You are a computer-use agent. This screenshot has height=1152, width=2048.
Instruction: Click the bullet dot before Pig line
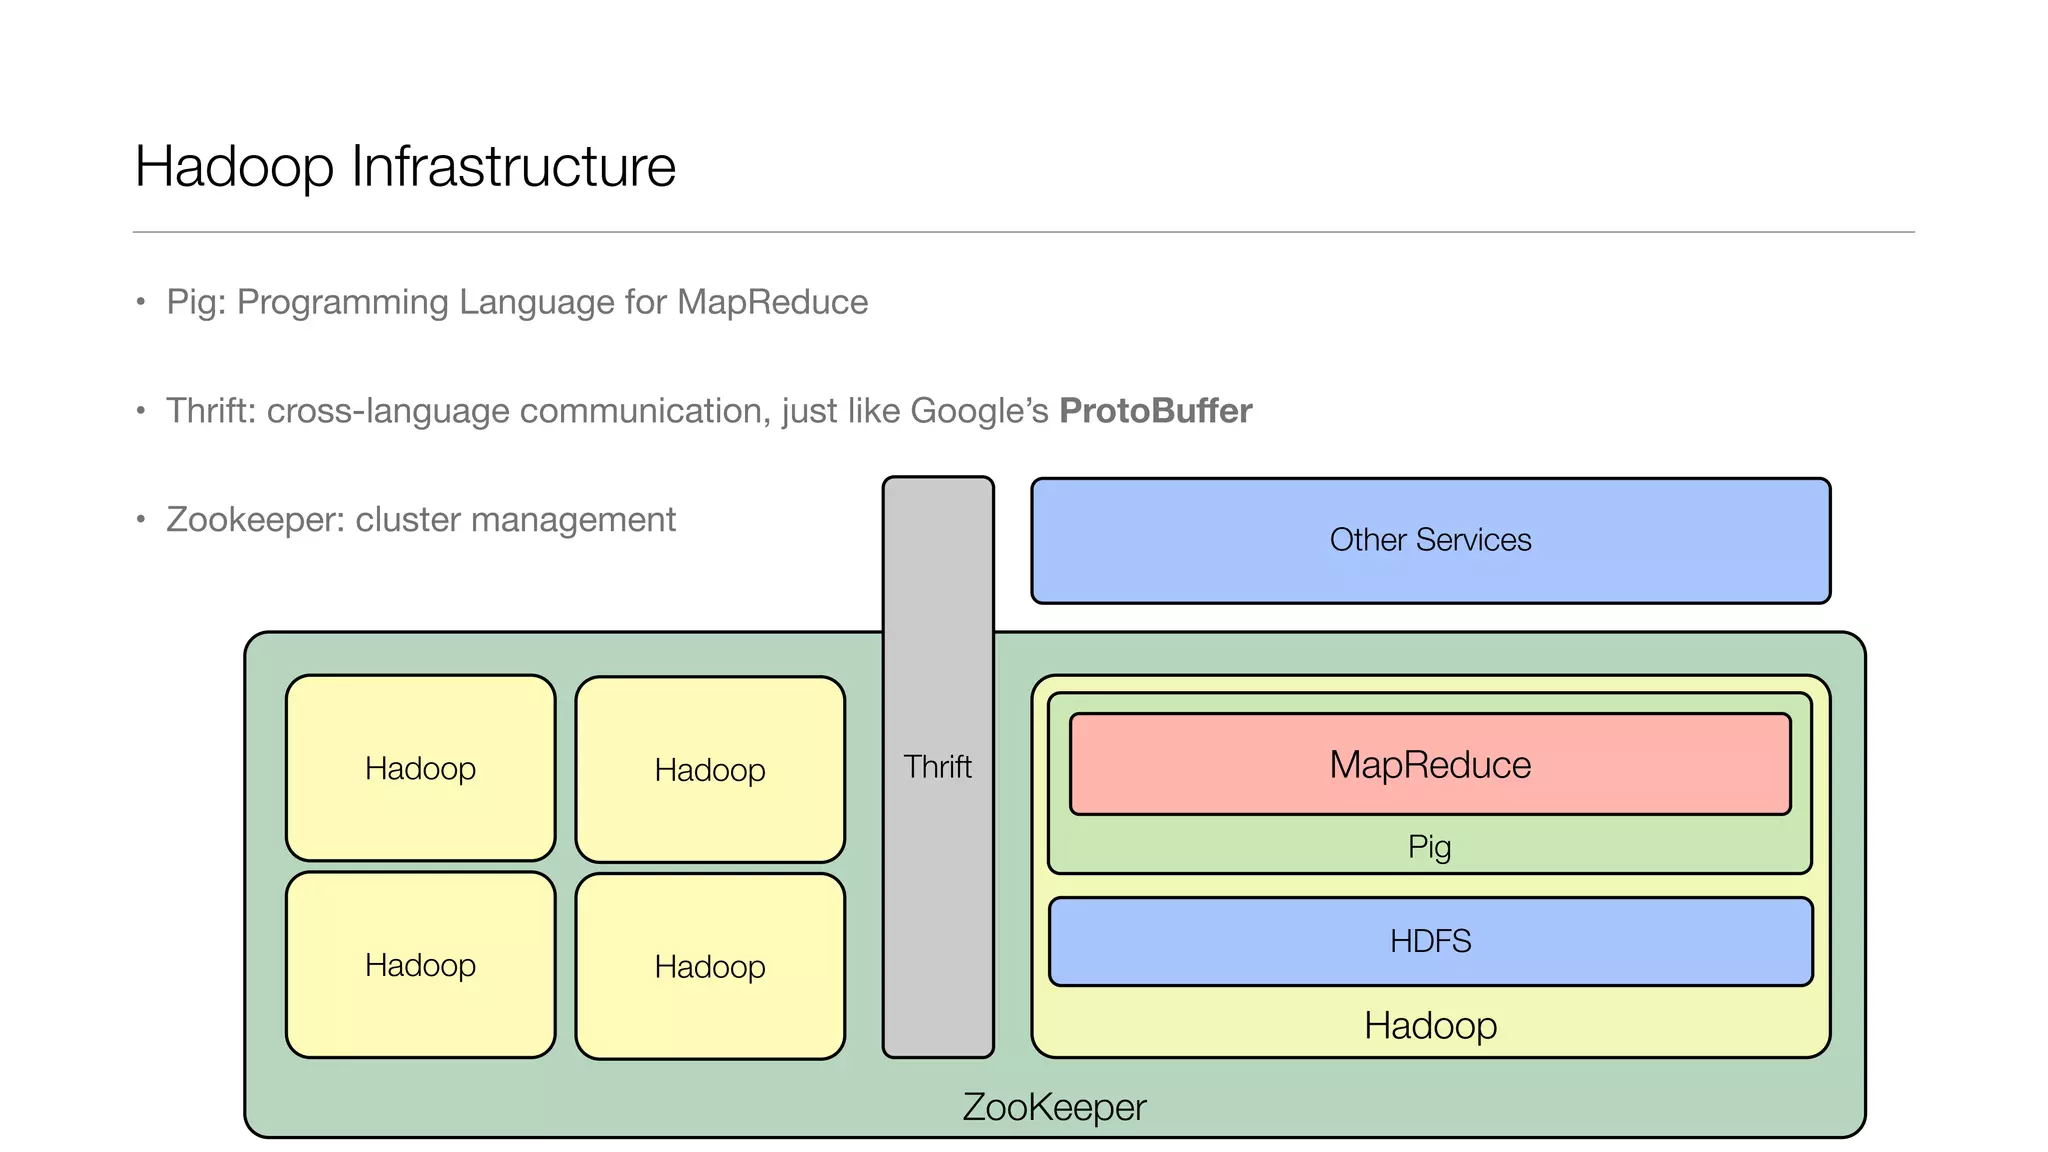(x=141, y=302)
